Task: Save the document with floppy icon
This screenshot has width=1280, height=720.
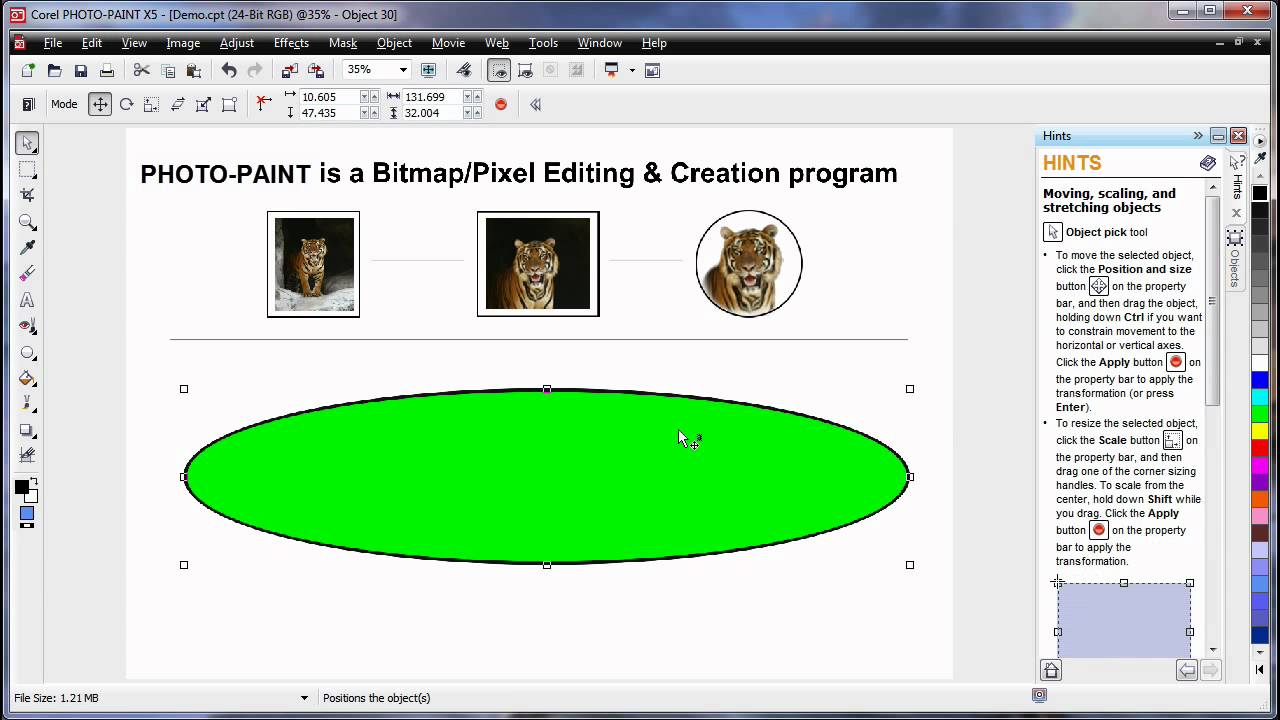Action: tap(80, 70)
